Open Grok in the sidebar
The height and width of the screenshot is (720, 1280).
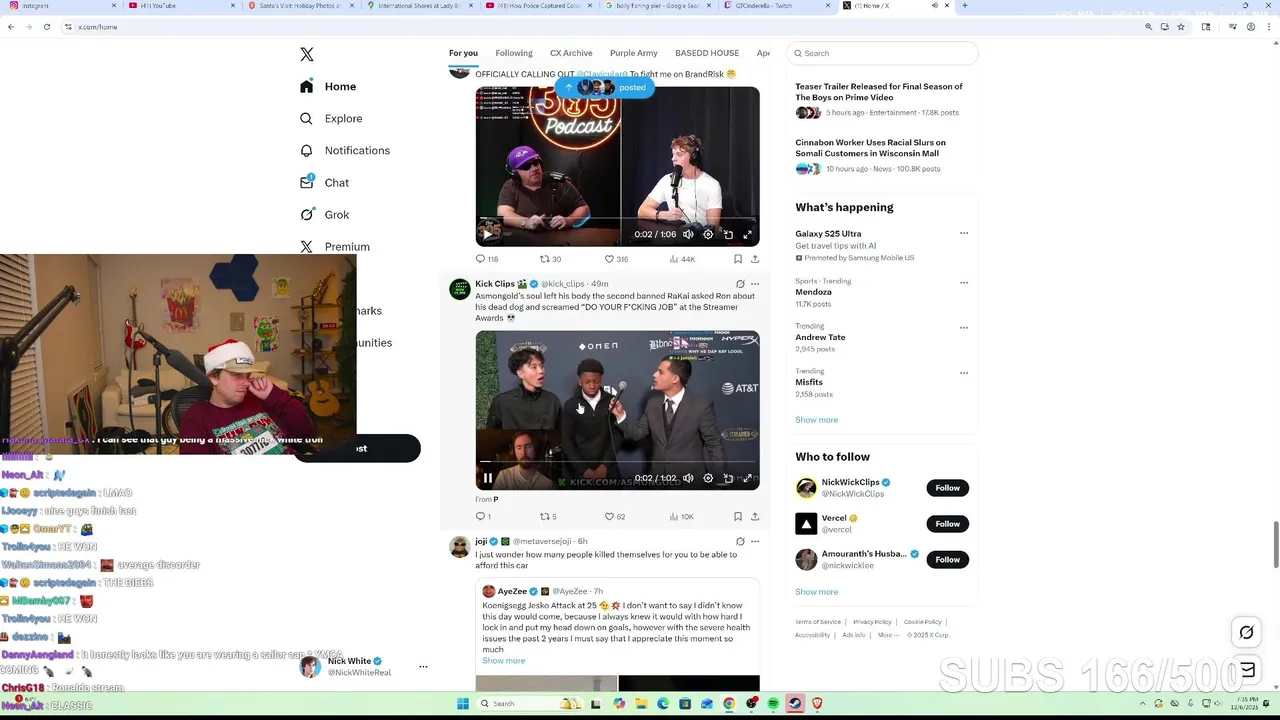coord(325,214)
